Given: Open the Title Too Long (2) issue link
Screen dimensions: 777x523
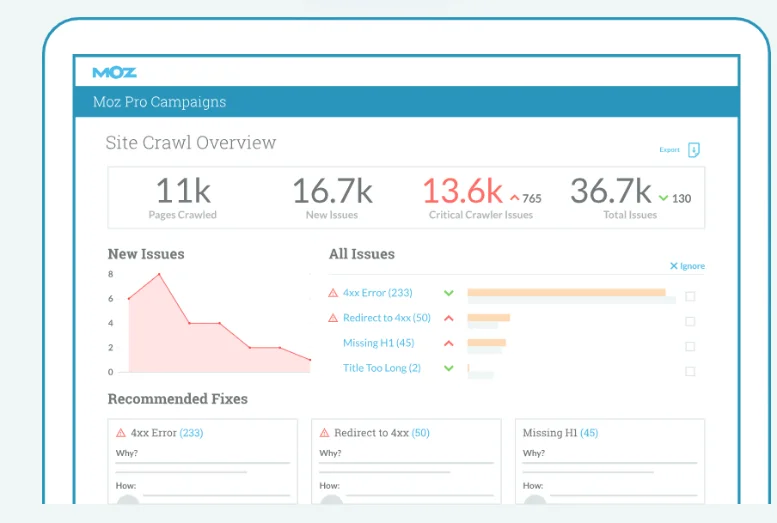Looking at the screenshot, I should tap(382, 368).
